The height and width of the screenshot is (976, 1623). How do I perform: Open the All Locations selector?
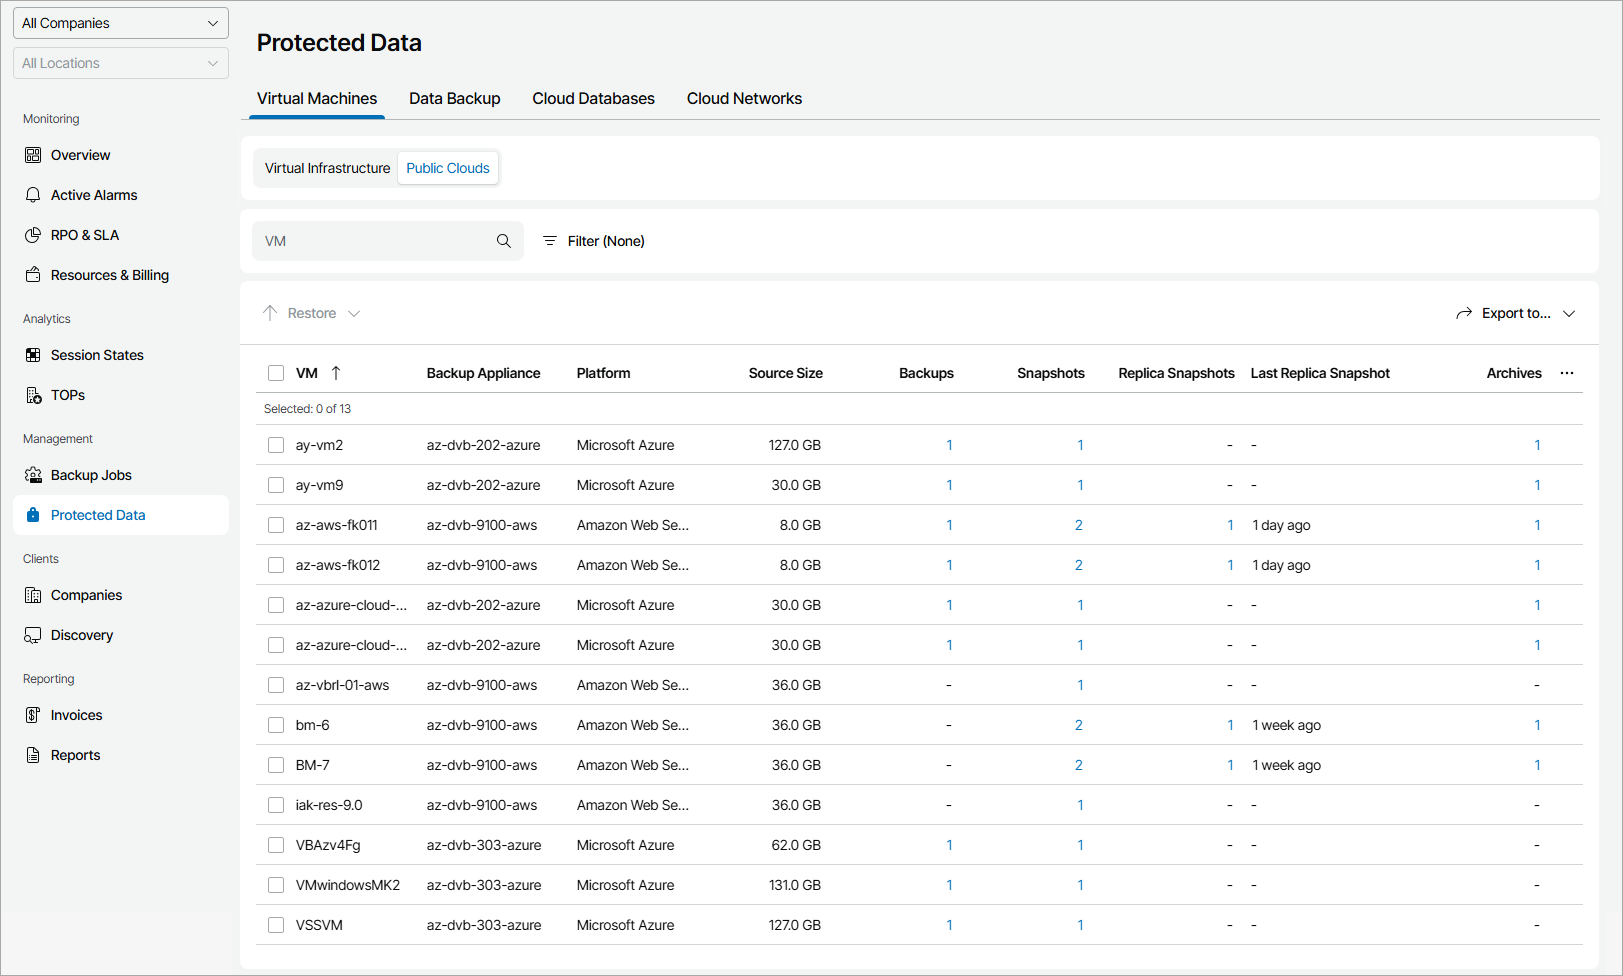point(120,62)
